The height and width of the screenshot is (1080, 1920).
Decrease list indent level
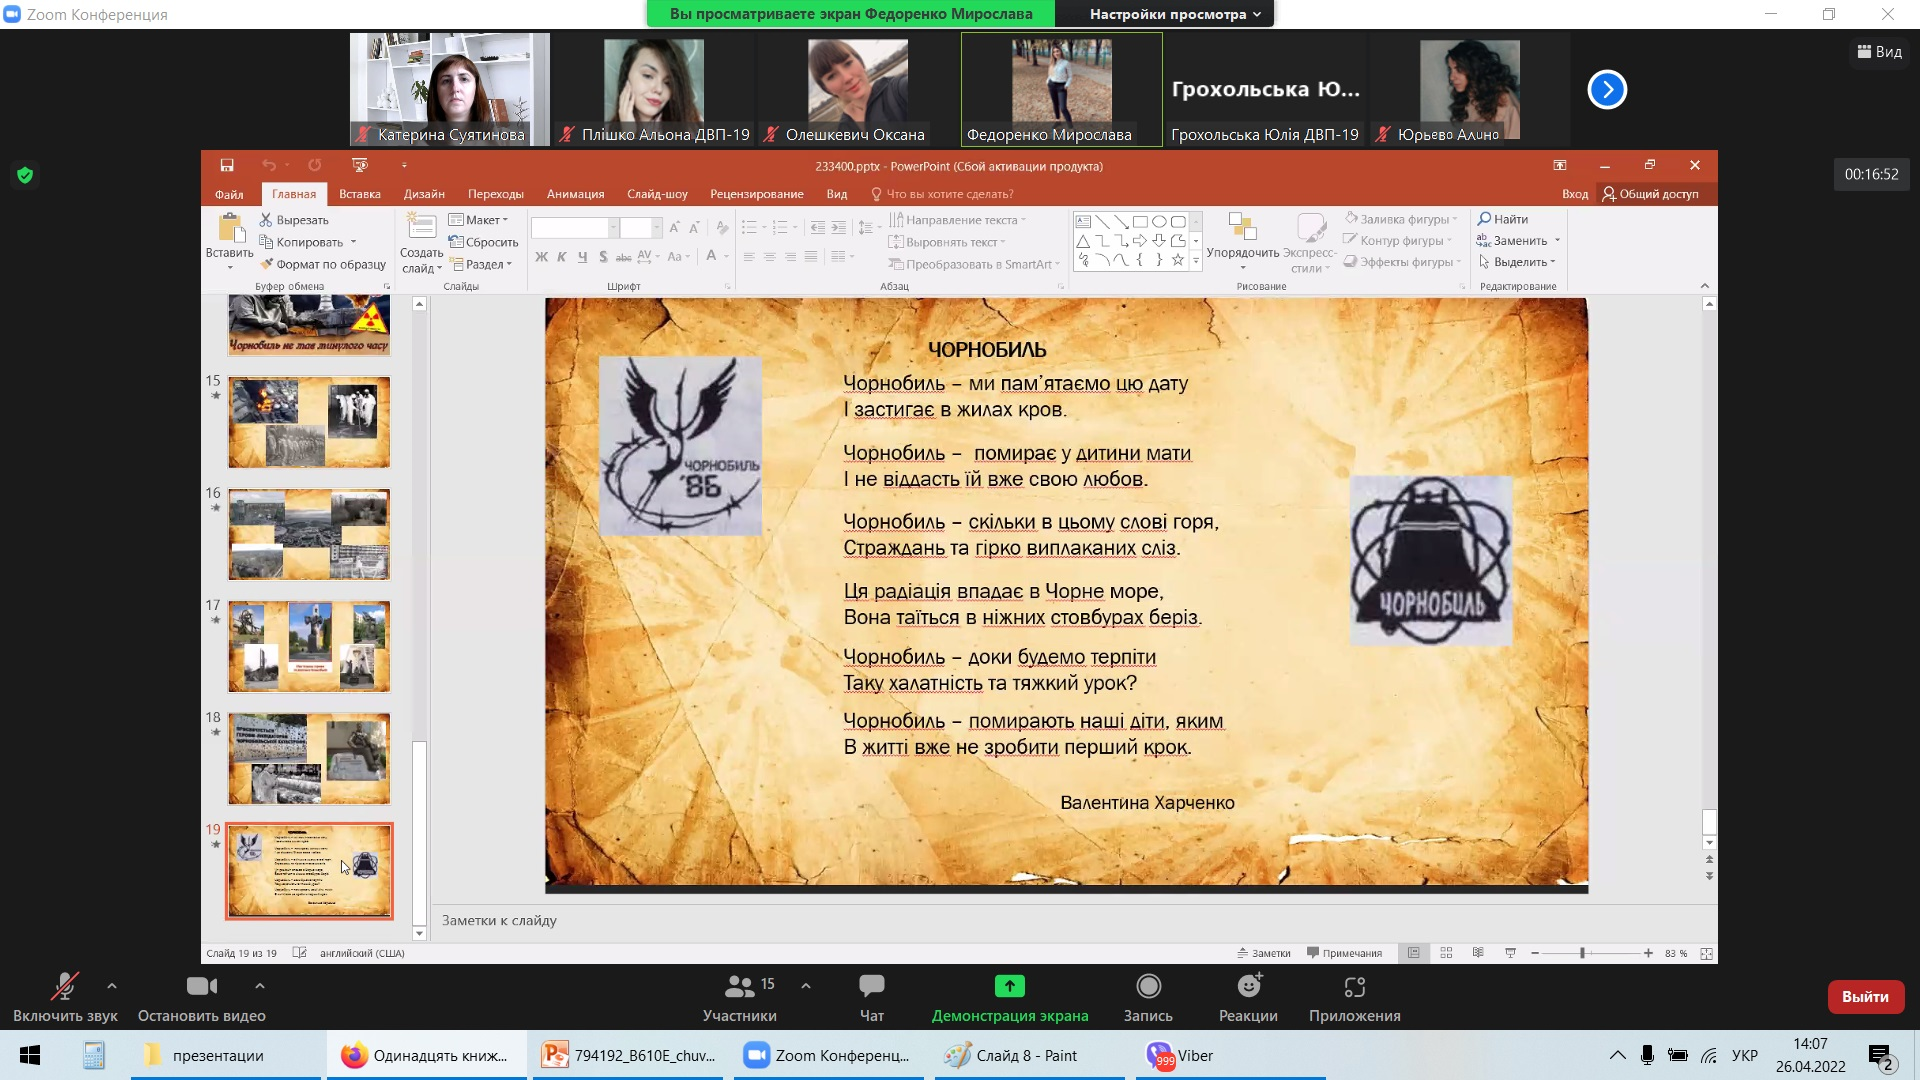tap(818, 228)
